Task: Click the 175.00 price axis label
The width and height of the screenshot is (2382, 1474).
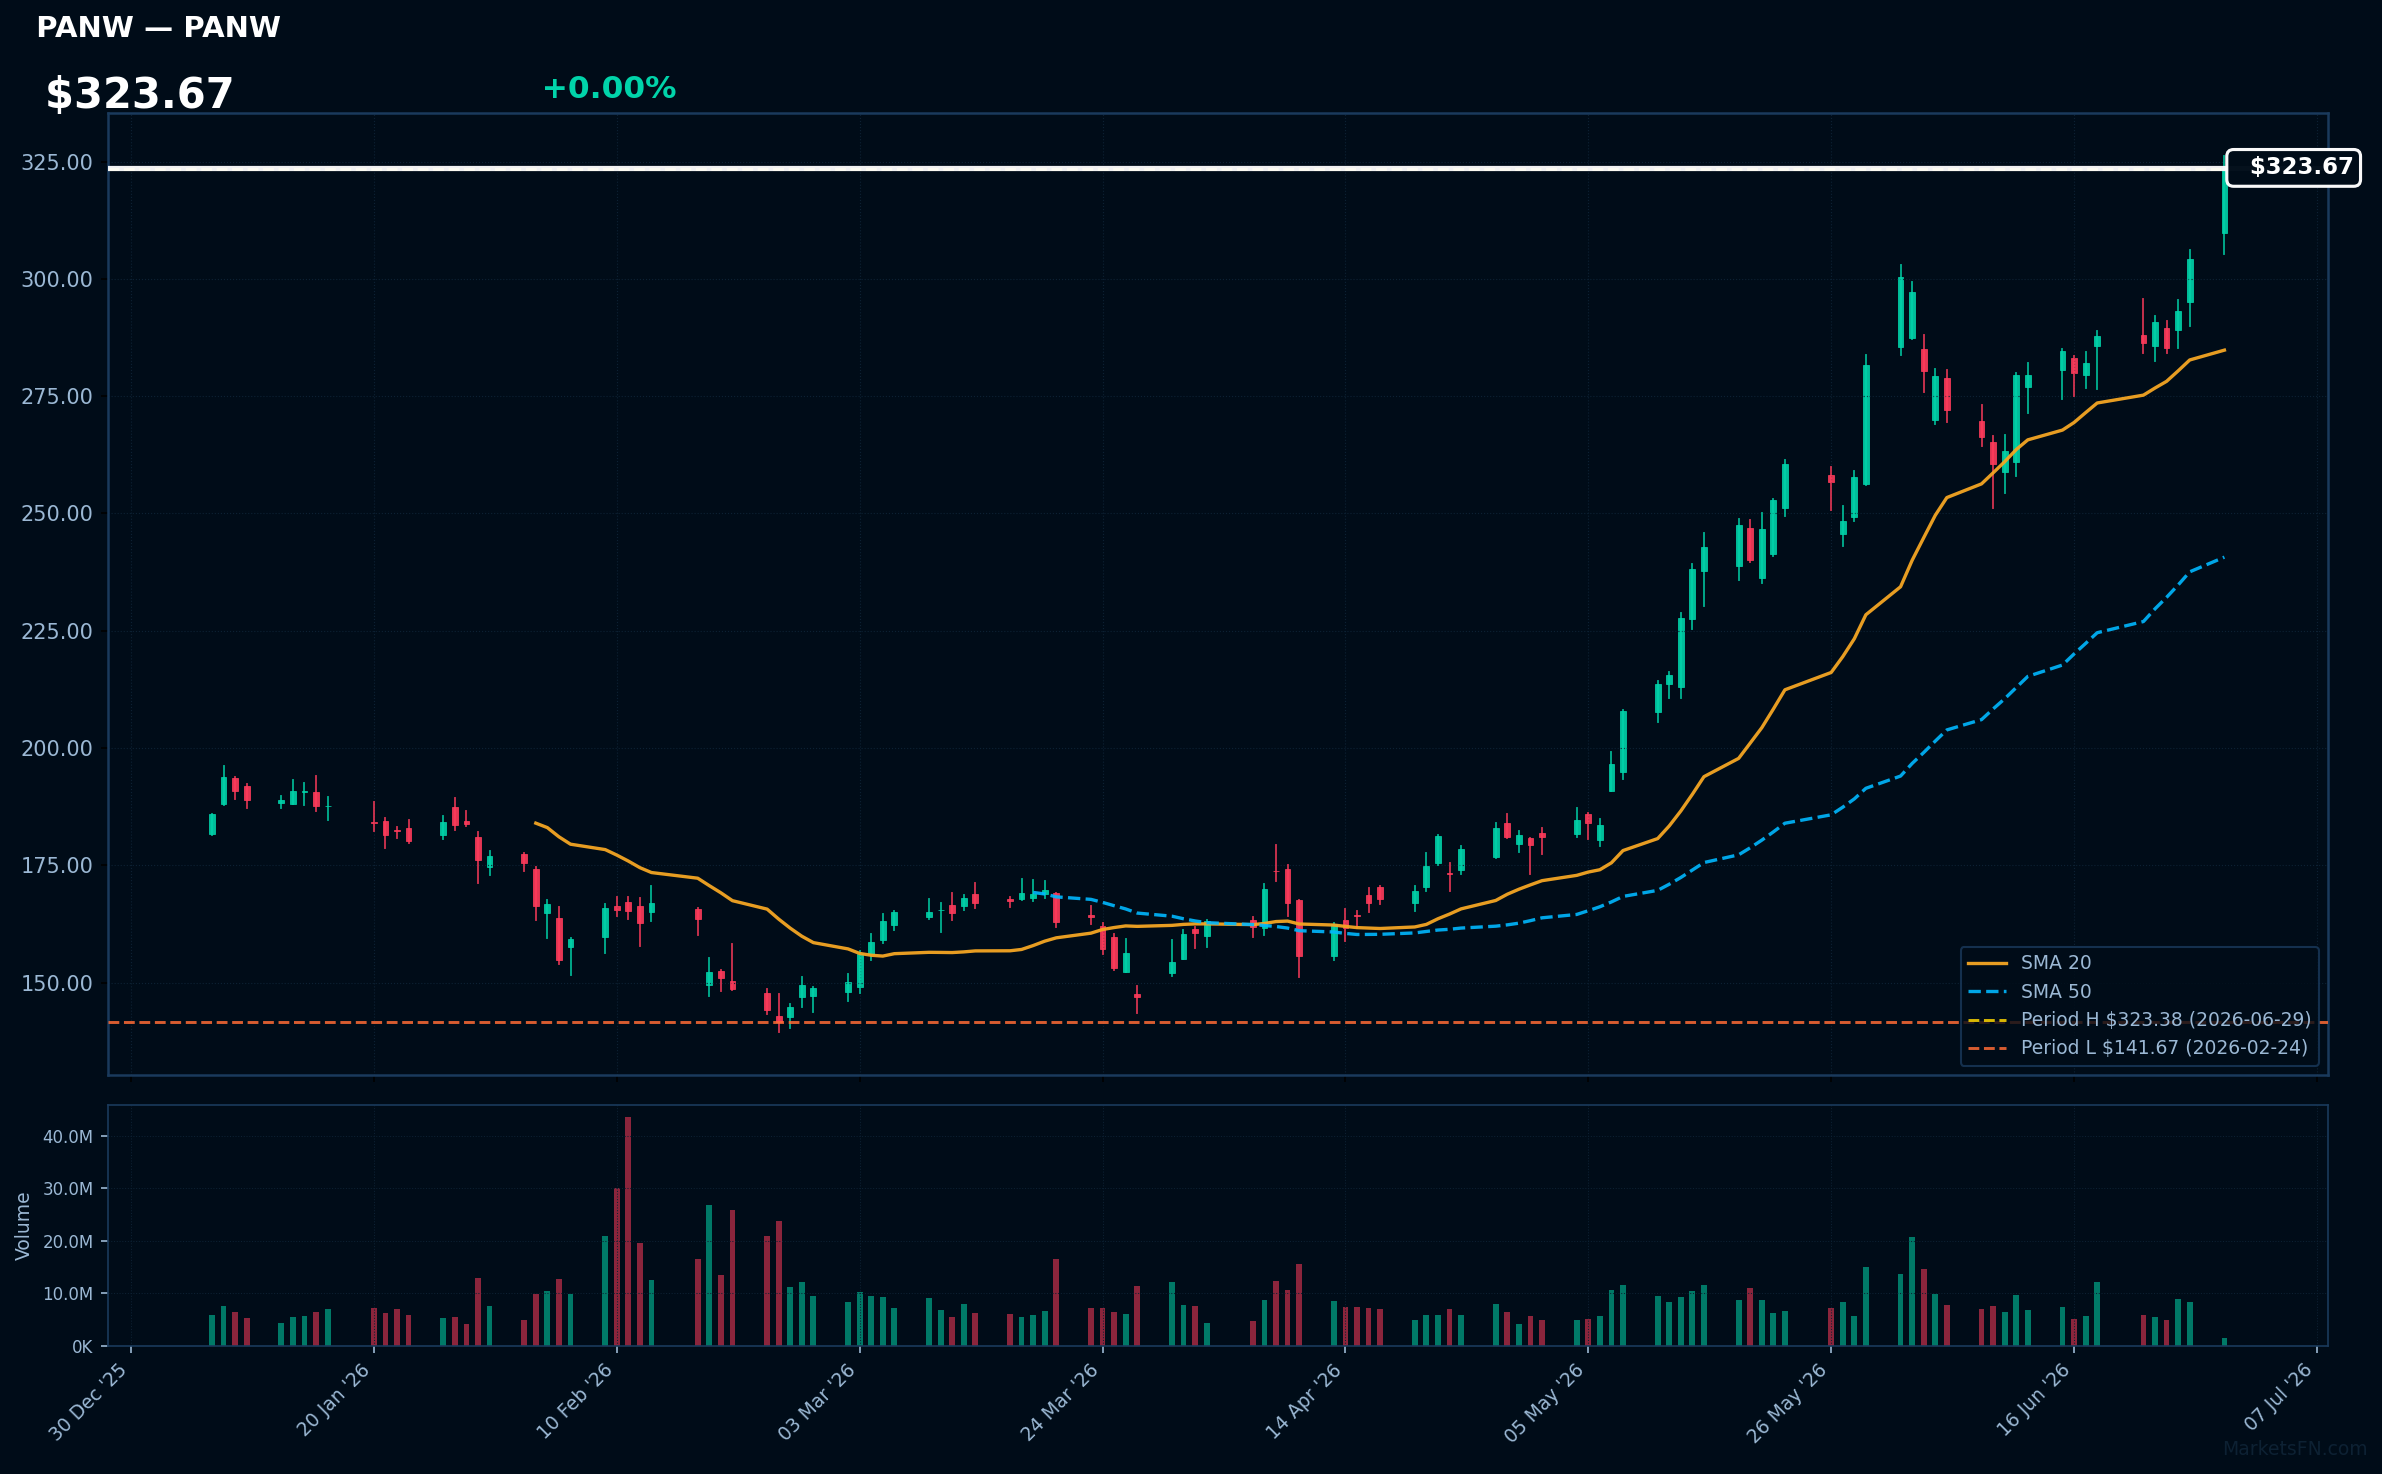Action: [x=57, y=866]
